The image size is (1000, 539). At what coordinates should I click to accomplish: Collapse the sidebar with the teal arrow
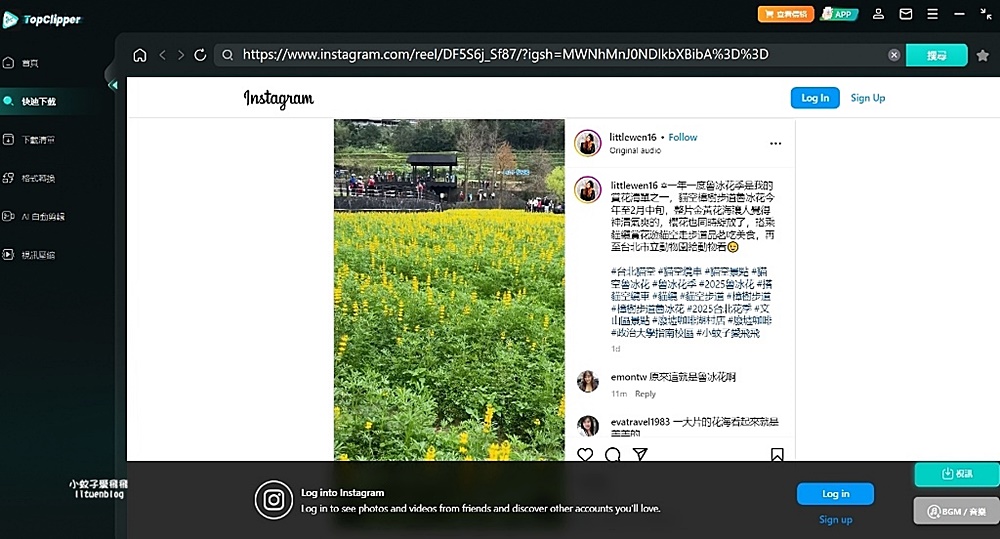113,85
